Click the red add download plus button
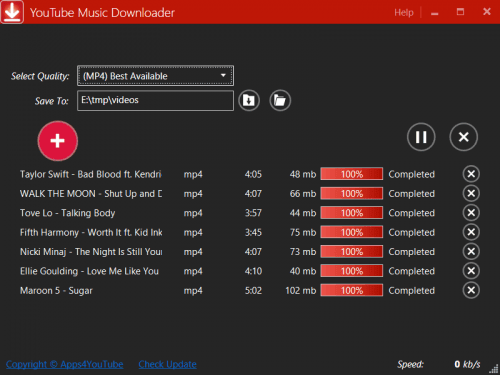500x375 pixels. coord(58,141)
